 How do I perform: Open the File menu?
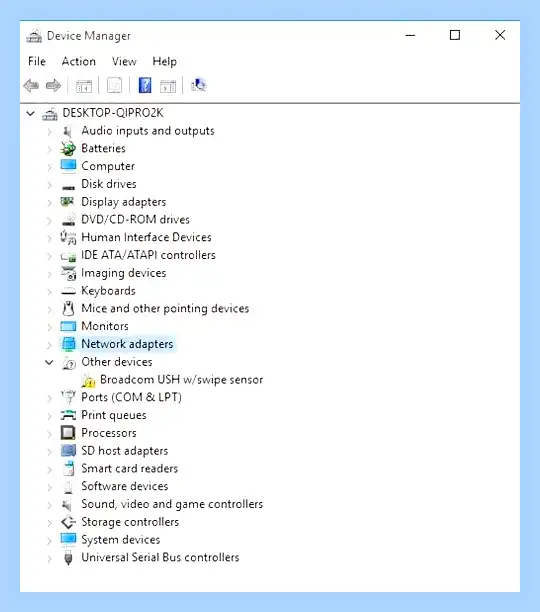(37, 61)
